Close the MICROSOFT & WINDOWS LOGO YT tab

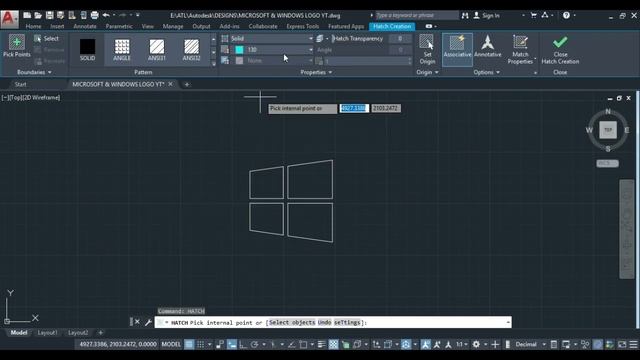click(x=170, y=84)
